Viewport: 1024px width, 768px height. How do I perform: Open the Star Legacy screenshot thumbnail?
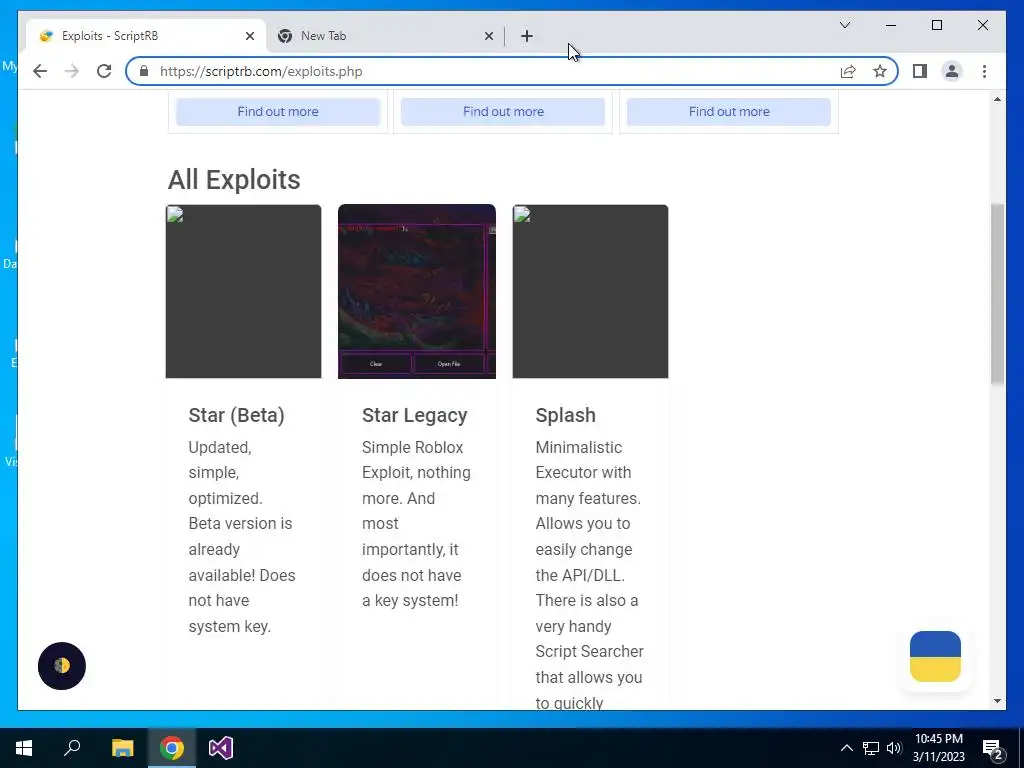coord(417,291)
